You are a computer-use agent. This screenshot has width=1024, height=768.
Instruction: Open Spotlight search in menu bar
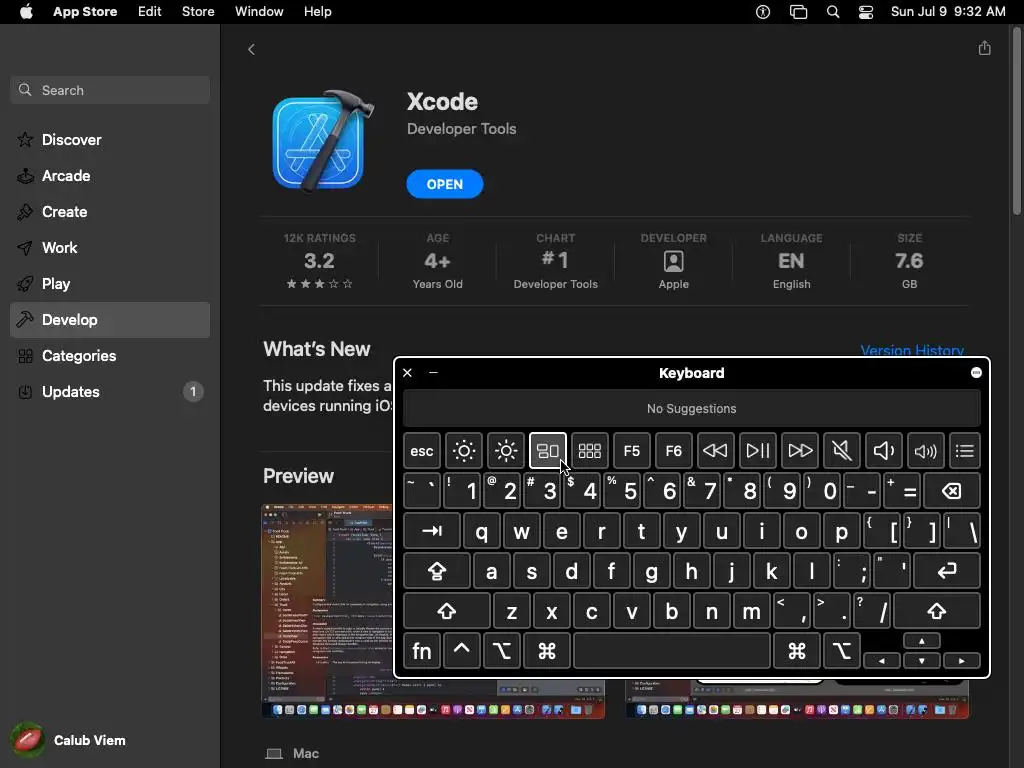click(833, 12)
